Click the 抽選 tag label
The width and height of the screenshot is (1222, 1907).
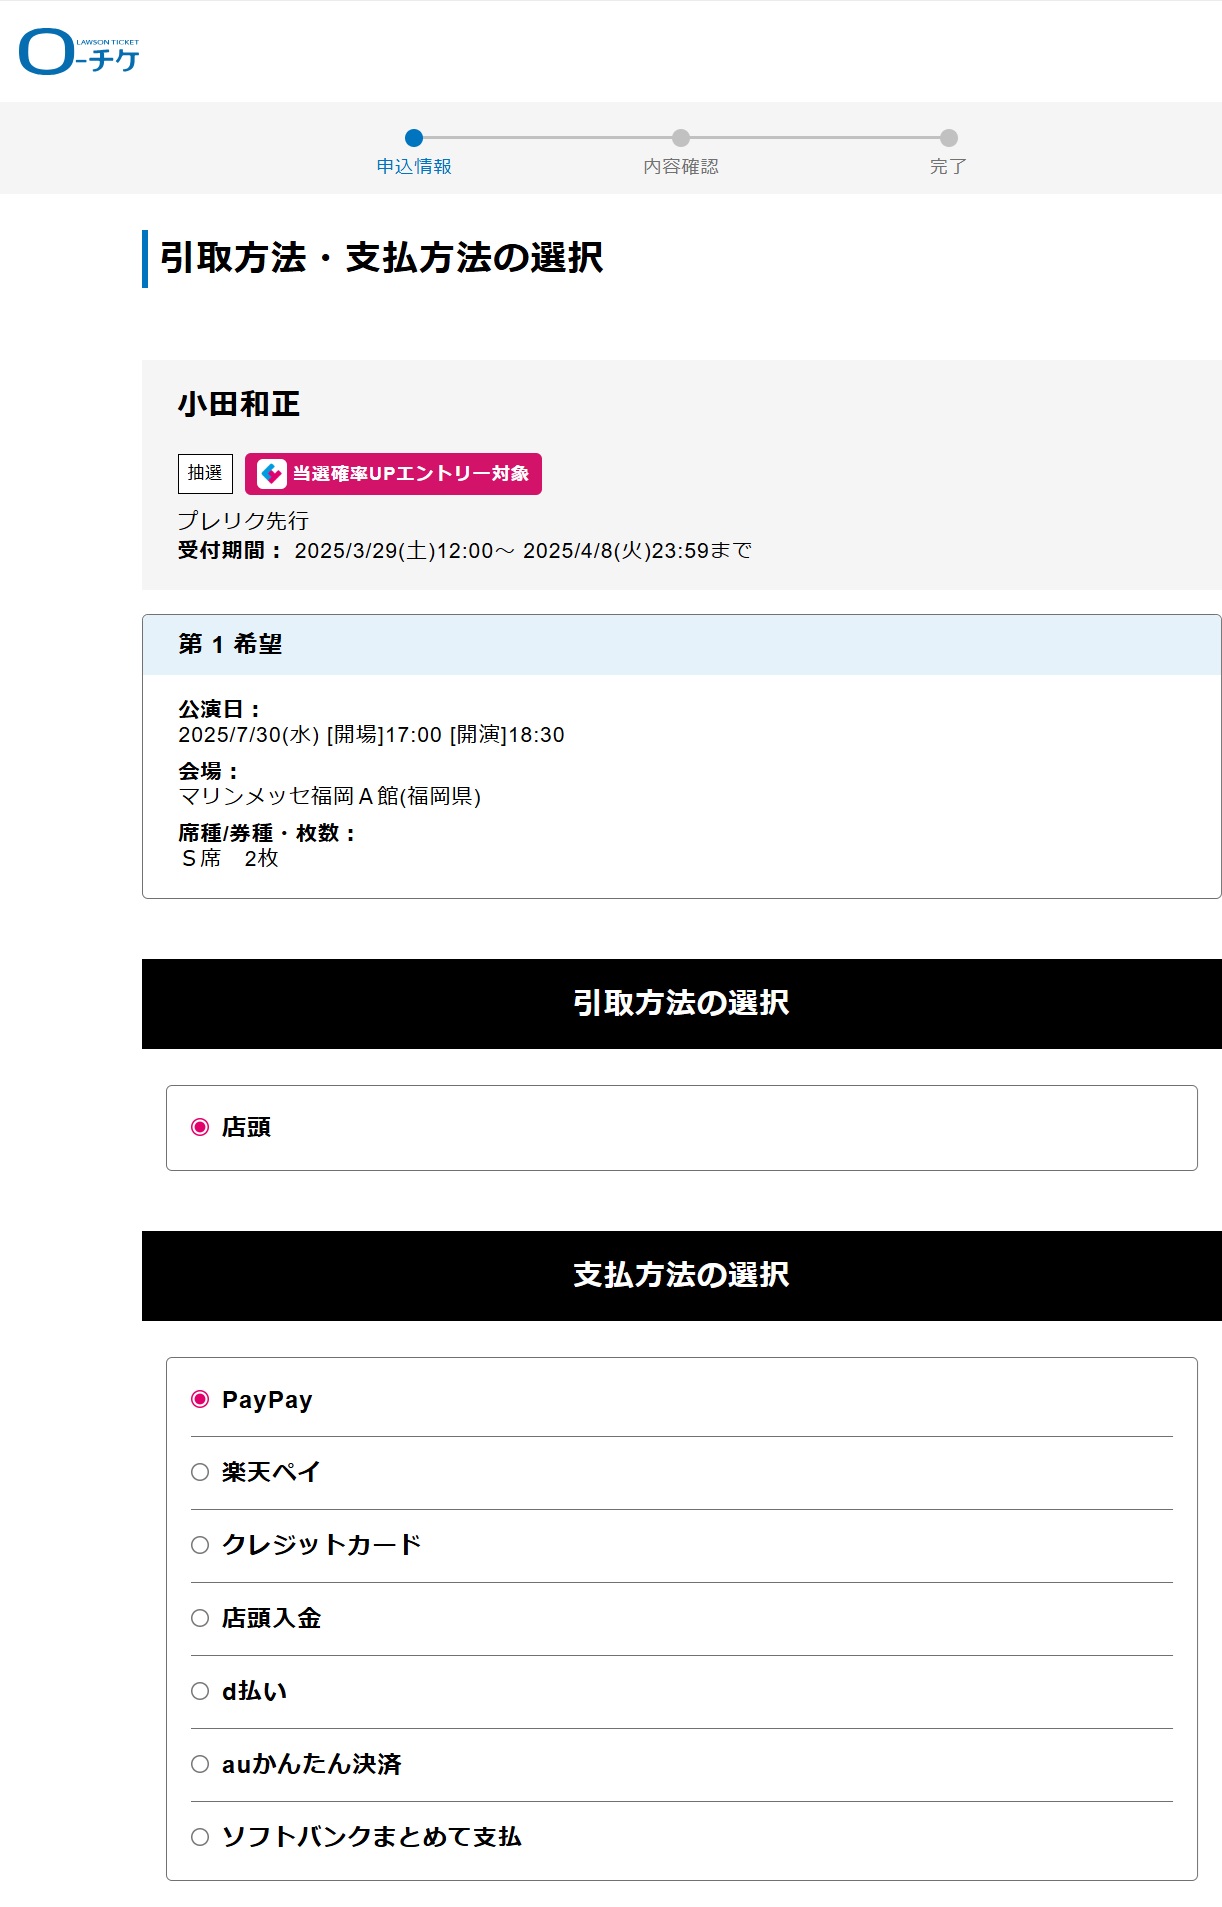(x=205, y=473)
